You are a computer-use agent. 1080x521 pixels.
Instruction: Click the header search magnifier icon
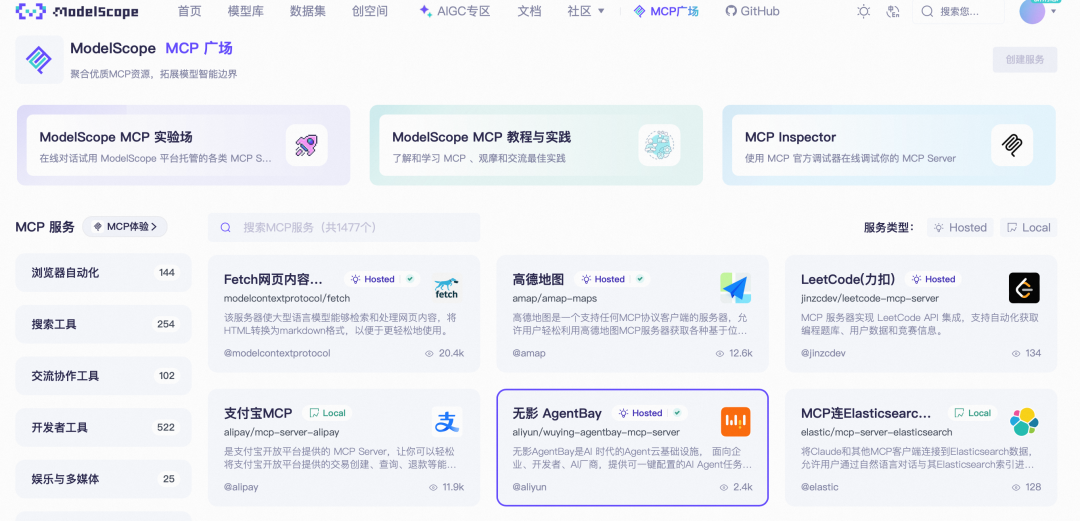[x=927, y=12]
